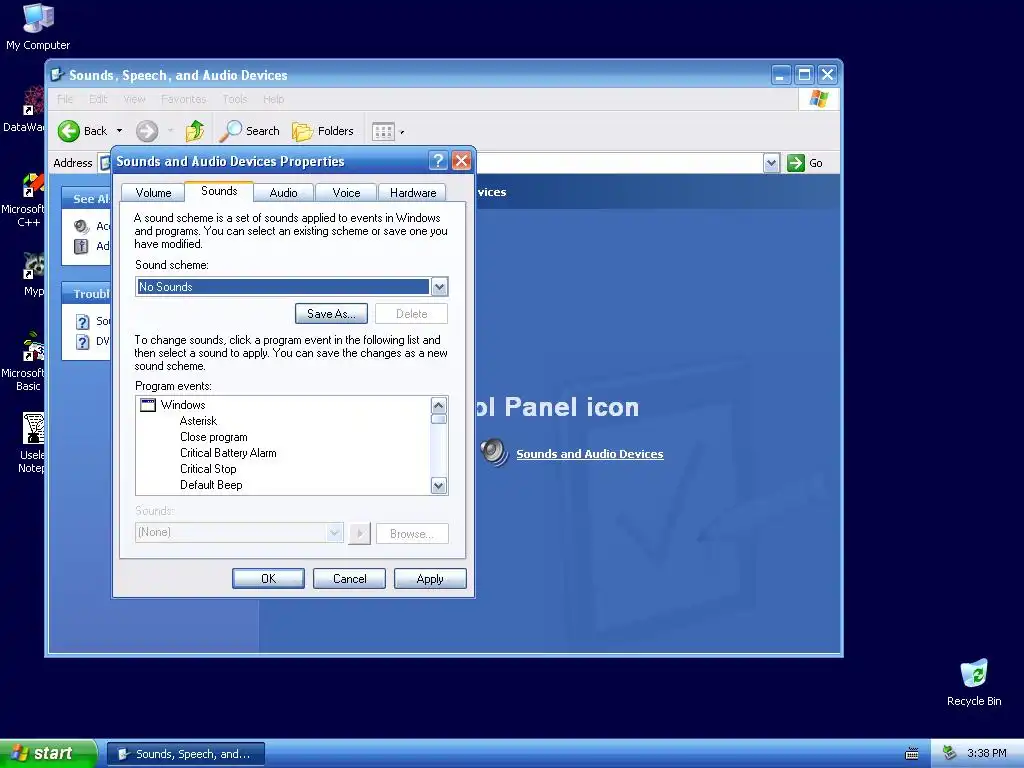Viewport: 1024px width, 768px height.
Task: Select the Close program event
Action: click(214, 437)
